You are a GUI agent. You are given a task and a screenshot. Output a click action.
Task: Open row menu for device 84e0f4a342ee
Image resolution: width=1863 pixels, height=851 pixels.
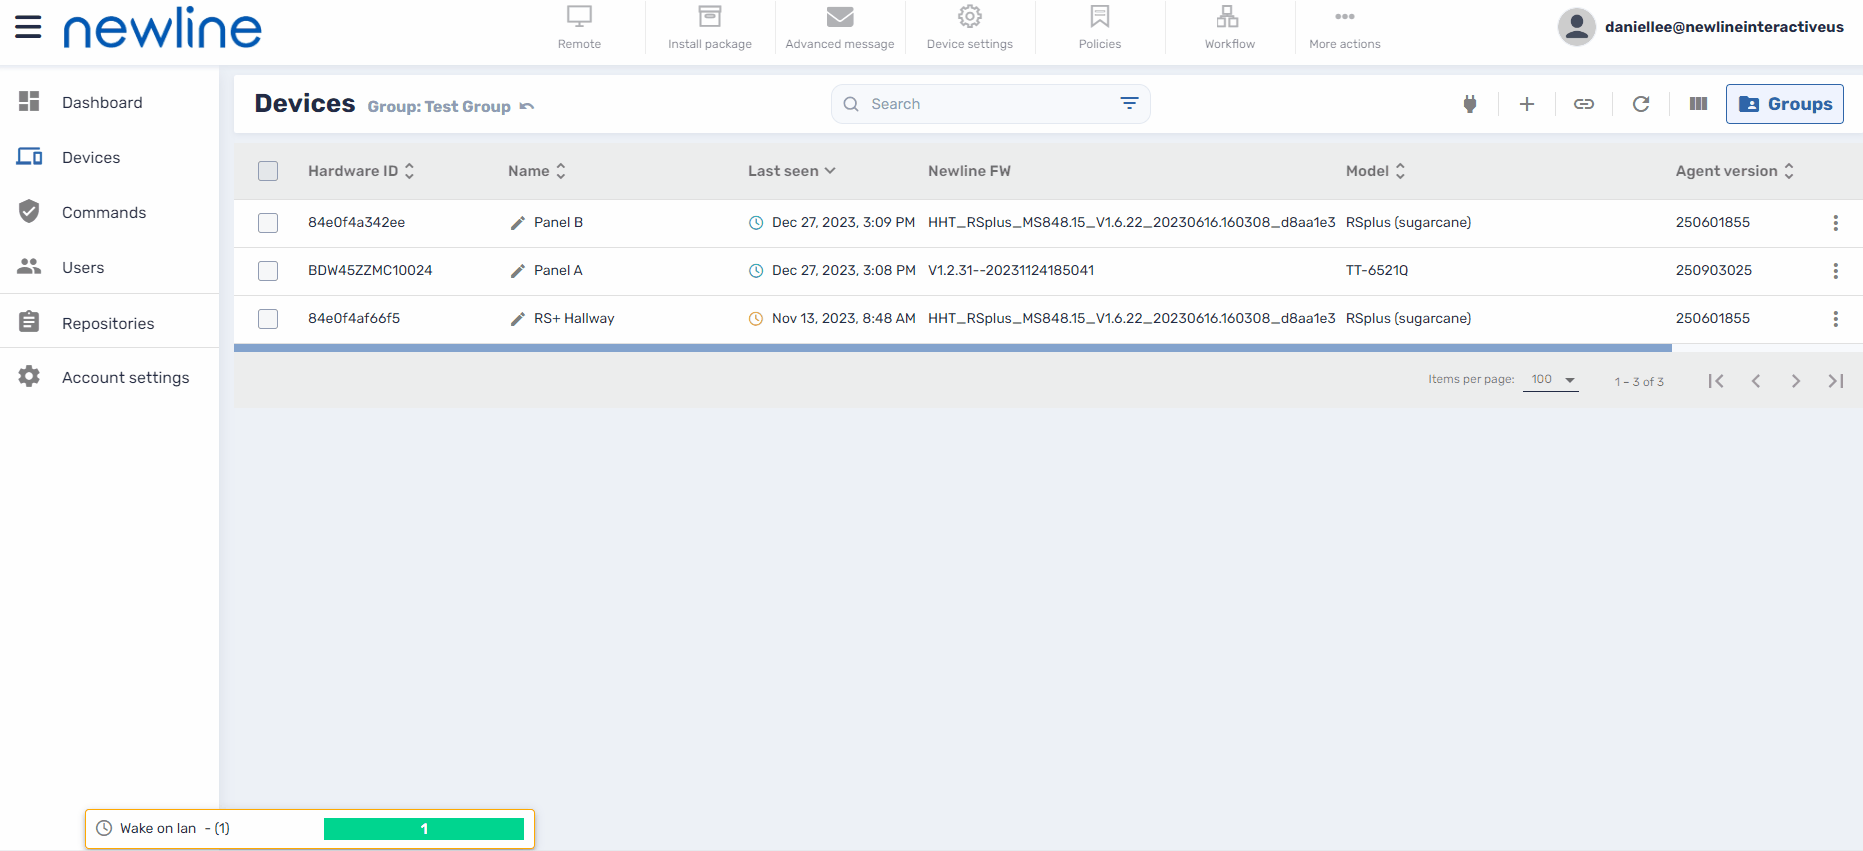tap(1835, 223)
